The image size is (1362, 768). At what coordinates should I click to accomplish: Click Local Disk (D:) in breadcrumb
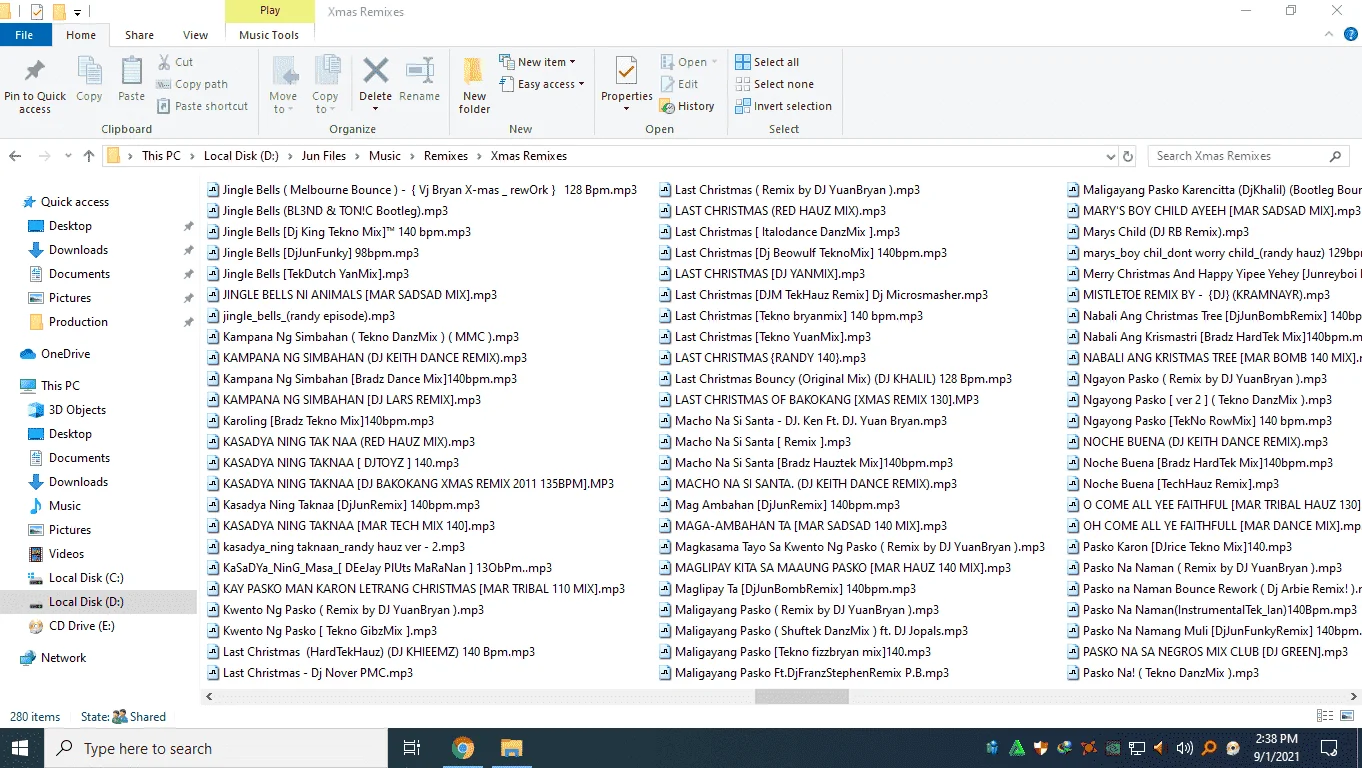coord(242,156)
